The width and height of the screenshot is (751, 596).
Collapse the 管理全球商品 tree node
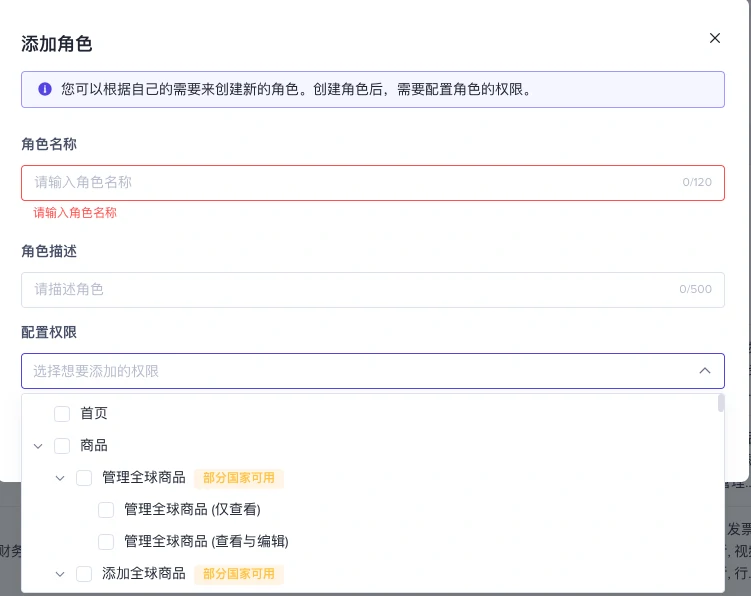pyautogui.click(x=60, y=478)
